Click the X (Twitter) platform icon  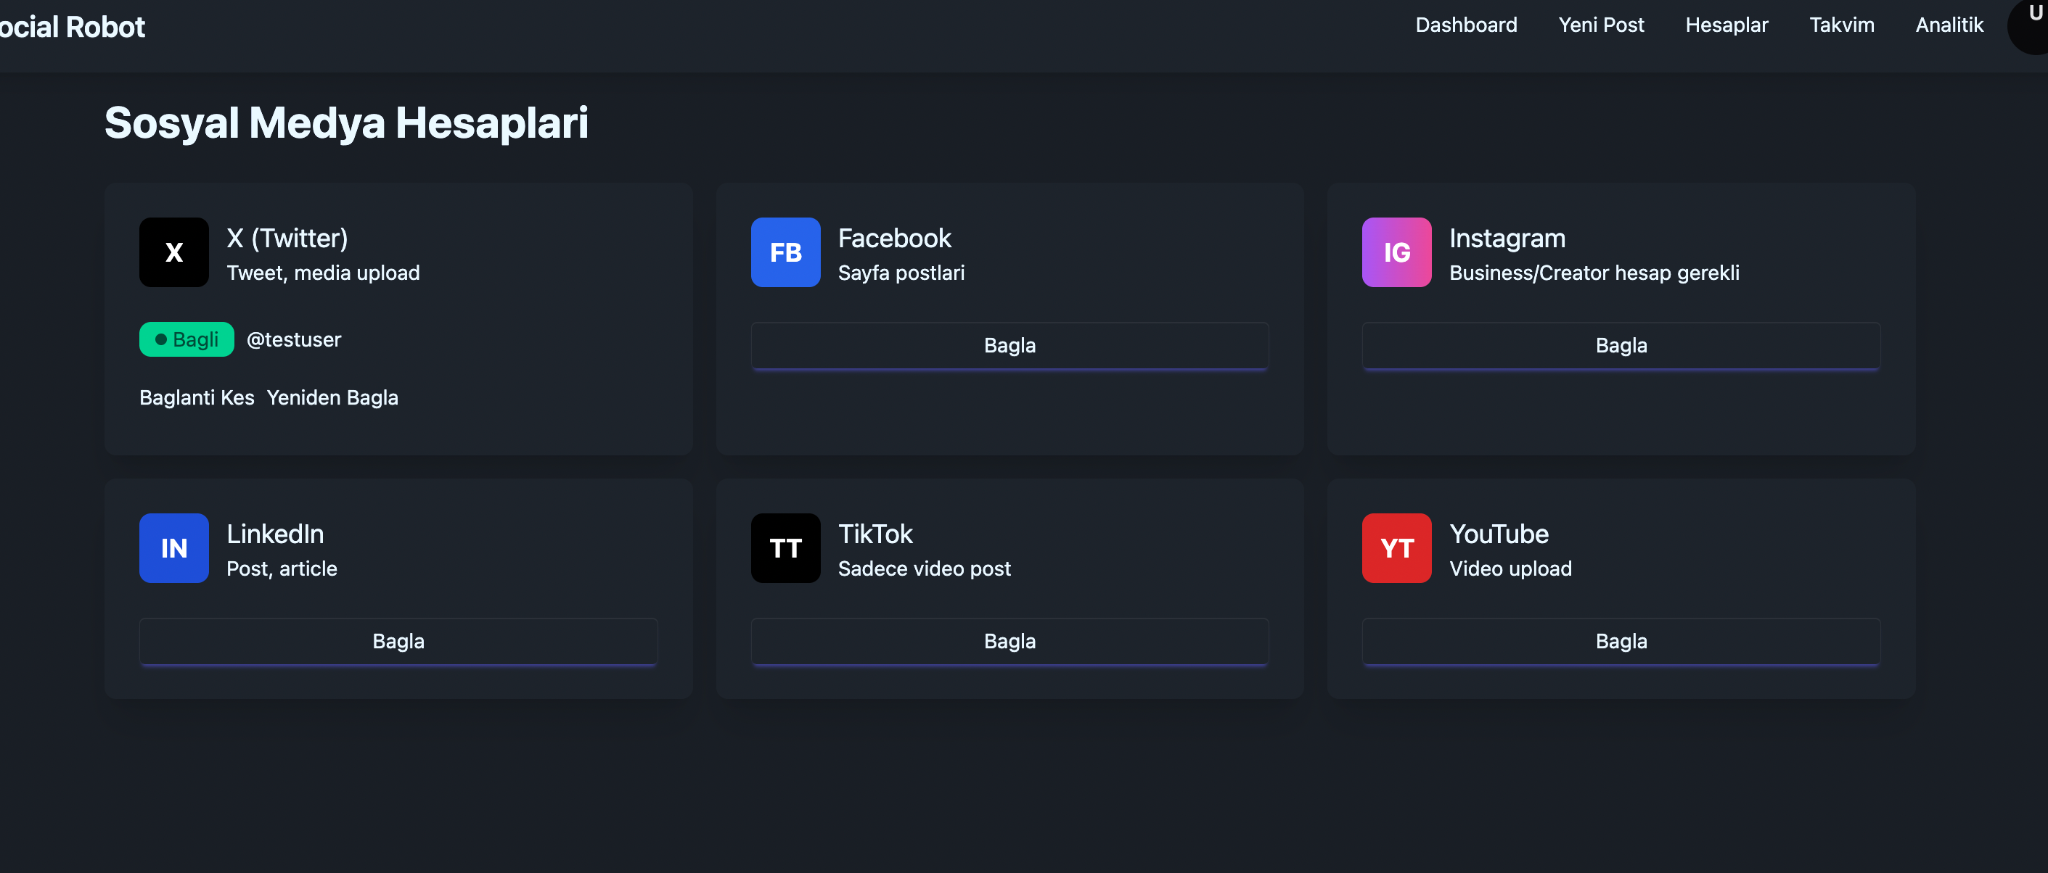click(x=174, y=252)
